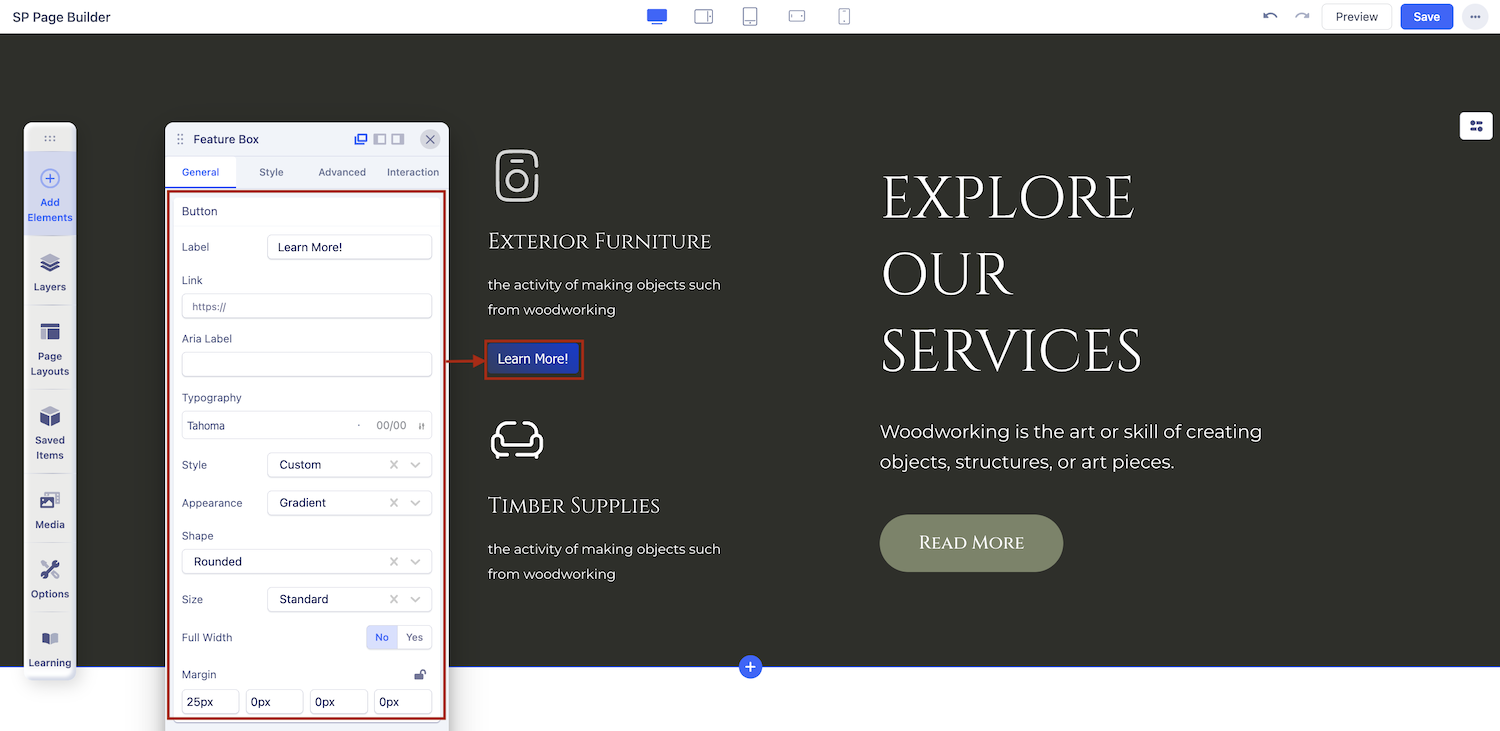Viewport: 1500px width, 731px height.
Task: Set Full Width to No
Action: pyautogui.click(x=382, y=638)
